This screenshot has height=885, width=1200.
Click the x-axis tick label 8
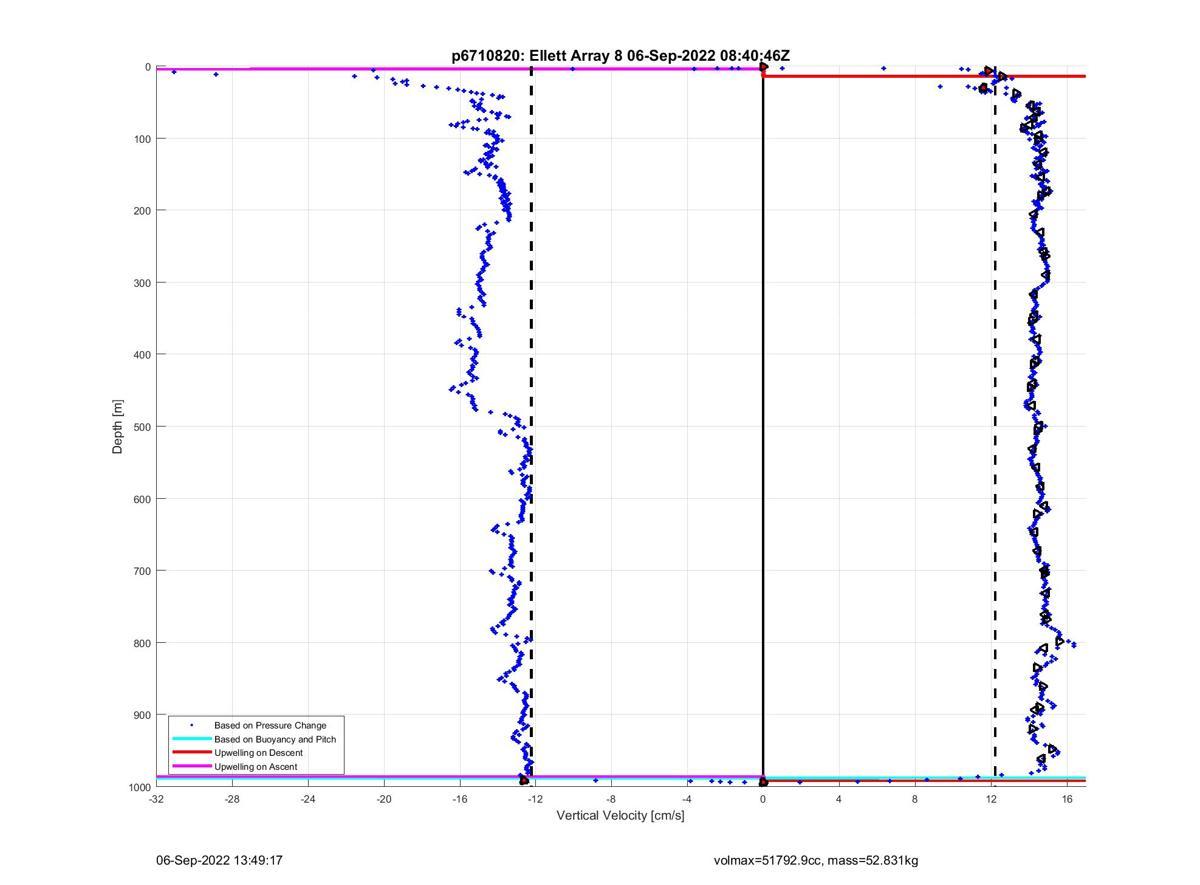tap(915, 799)
